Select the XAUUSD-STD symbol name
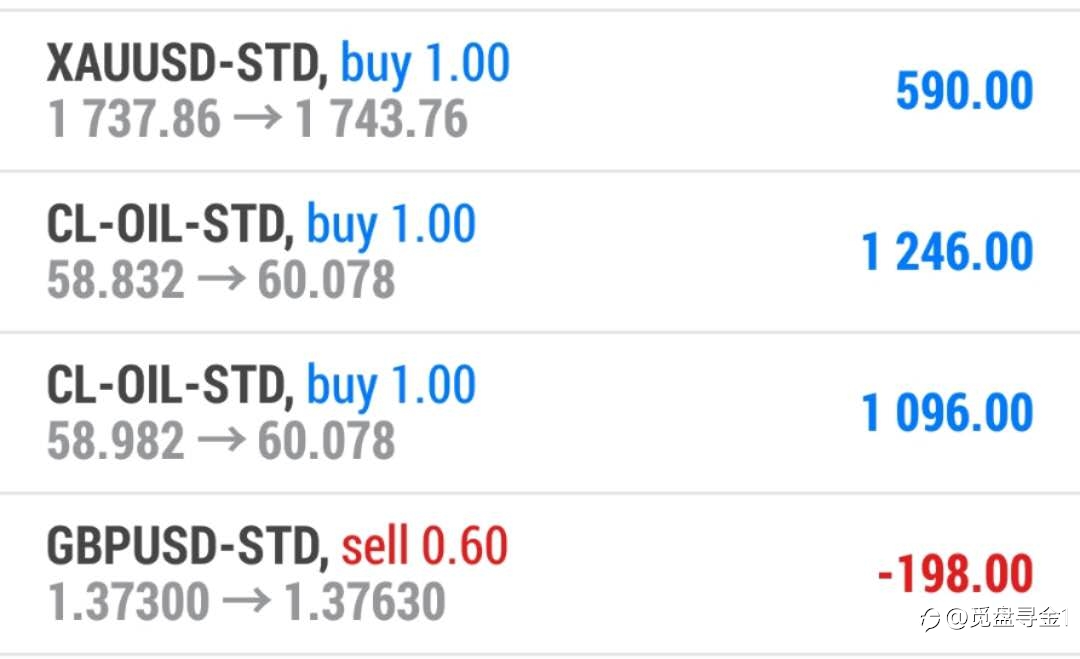 click(187, 63)
